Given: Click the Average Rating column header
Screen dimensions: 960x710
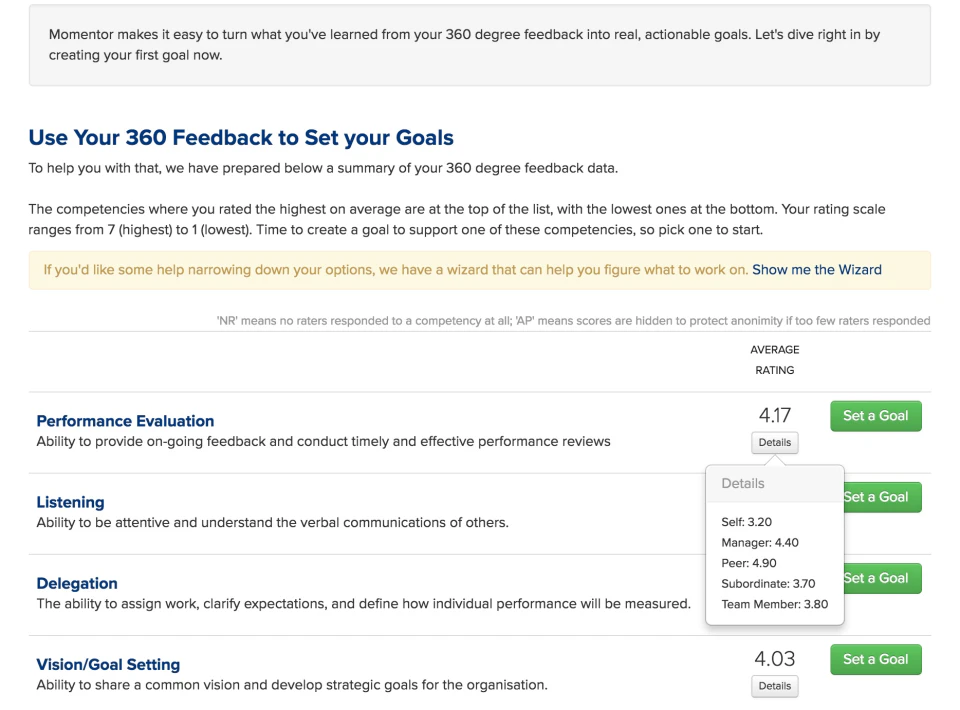Looking at the screenshot, I should [774, 360].
